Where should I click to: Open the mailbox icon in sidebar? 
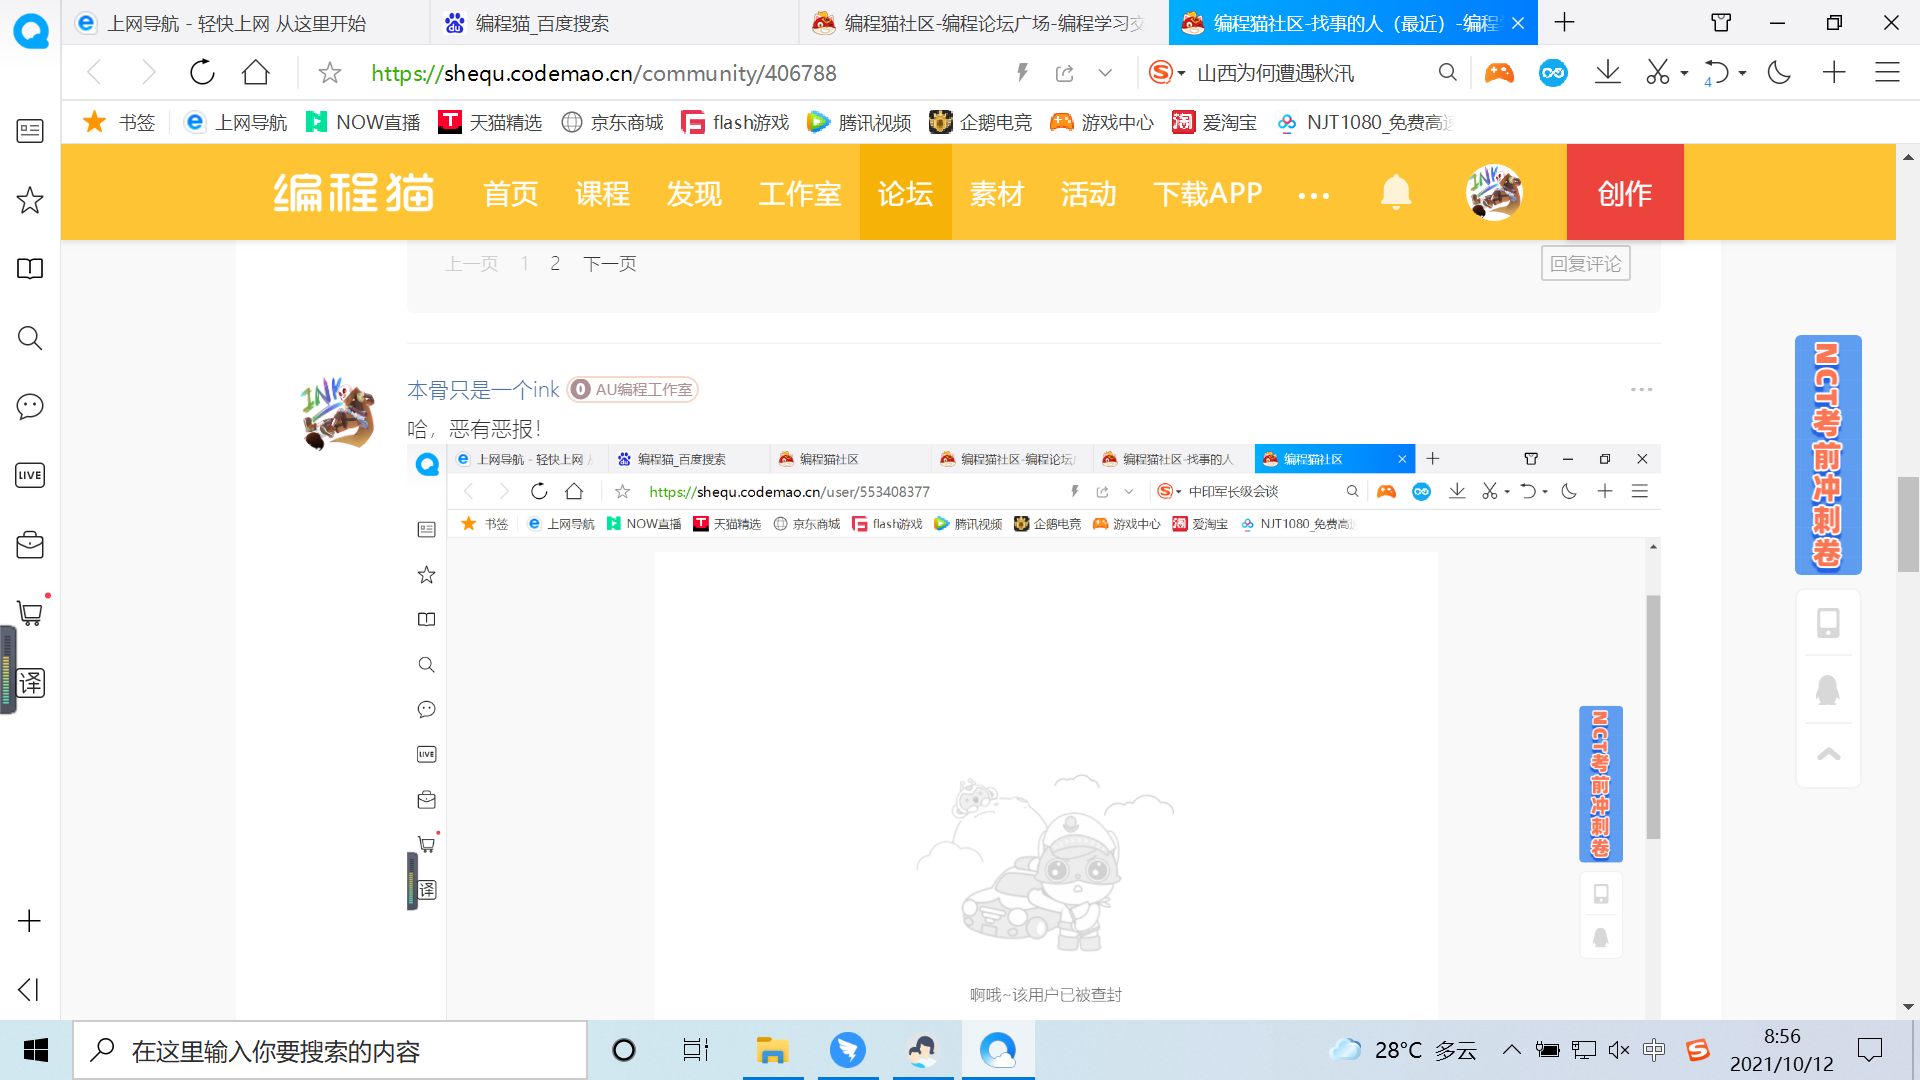30,545
